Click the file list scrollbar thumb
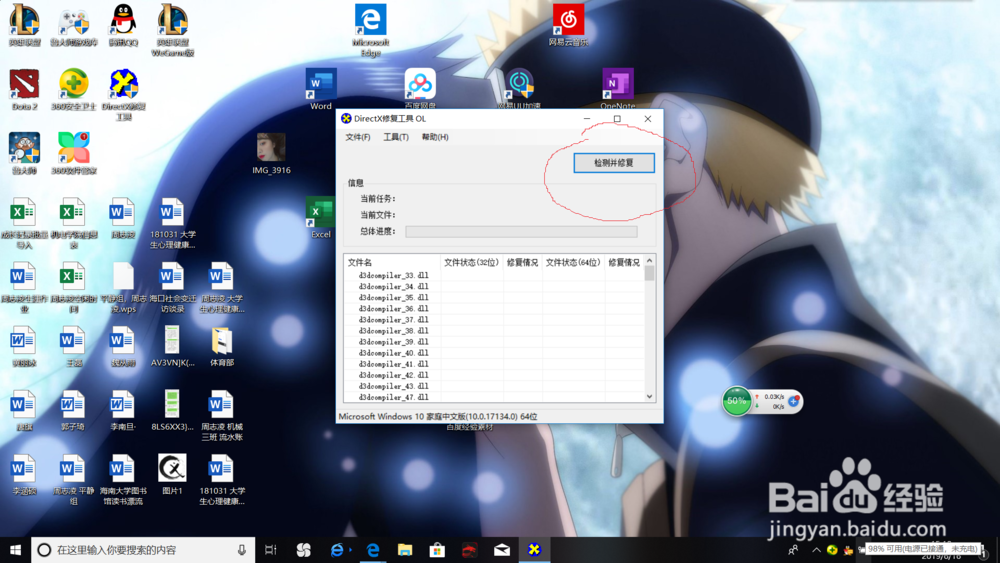The height and width of the screenshot is (563, 1000). click(649, 274)
